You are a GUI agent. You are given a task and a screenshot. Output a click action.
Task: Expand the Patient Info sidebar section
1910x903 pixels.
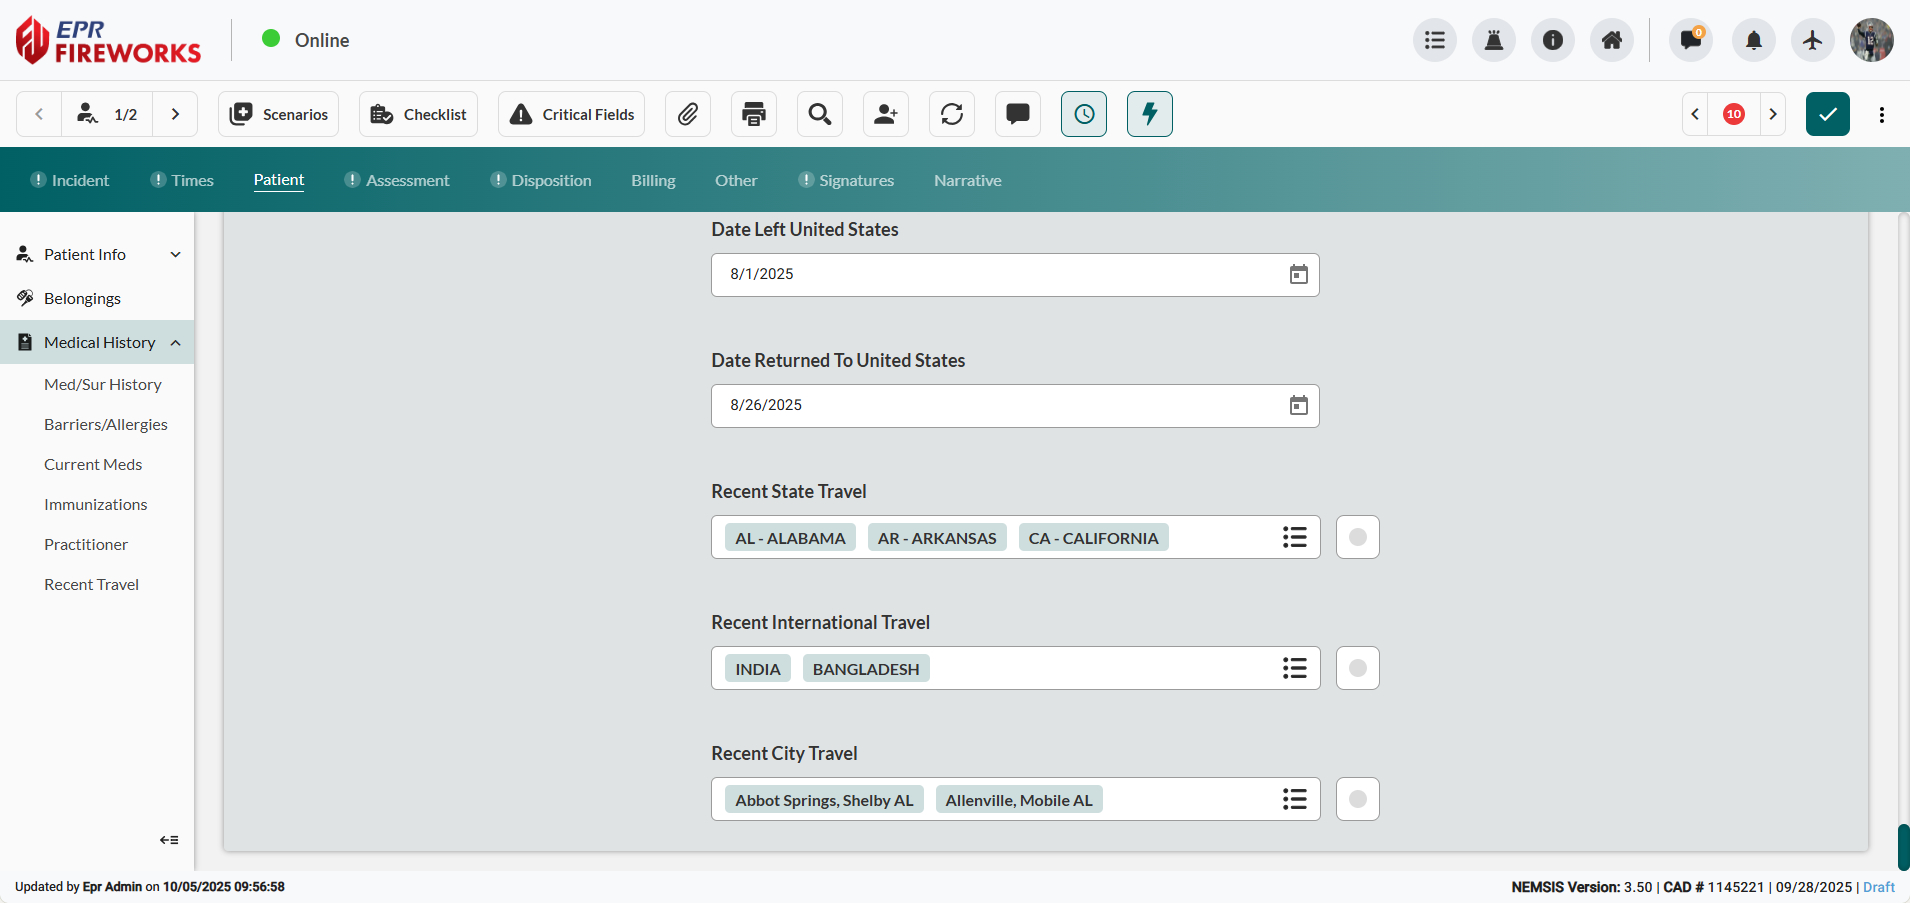pyautogui.click(x=176, y=255)
